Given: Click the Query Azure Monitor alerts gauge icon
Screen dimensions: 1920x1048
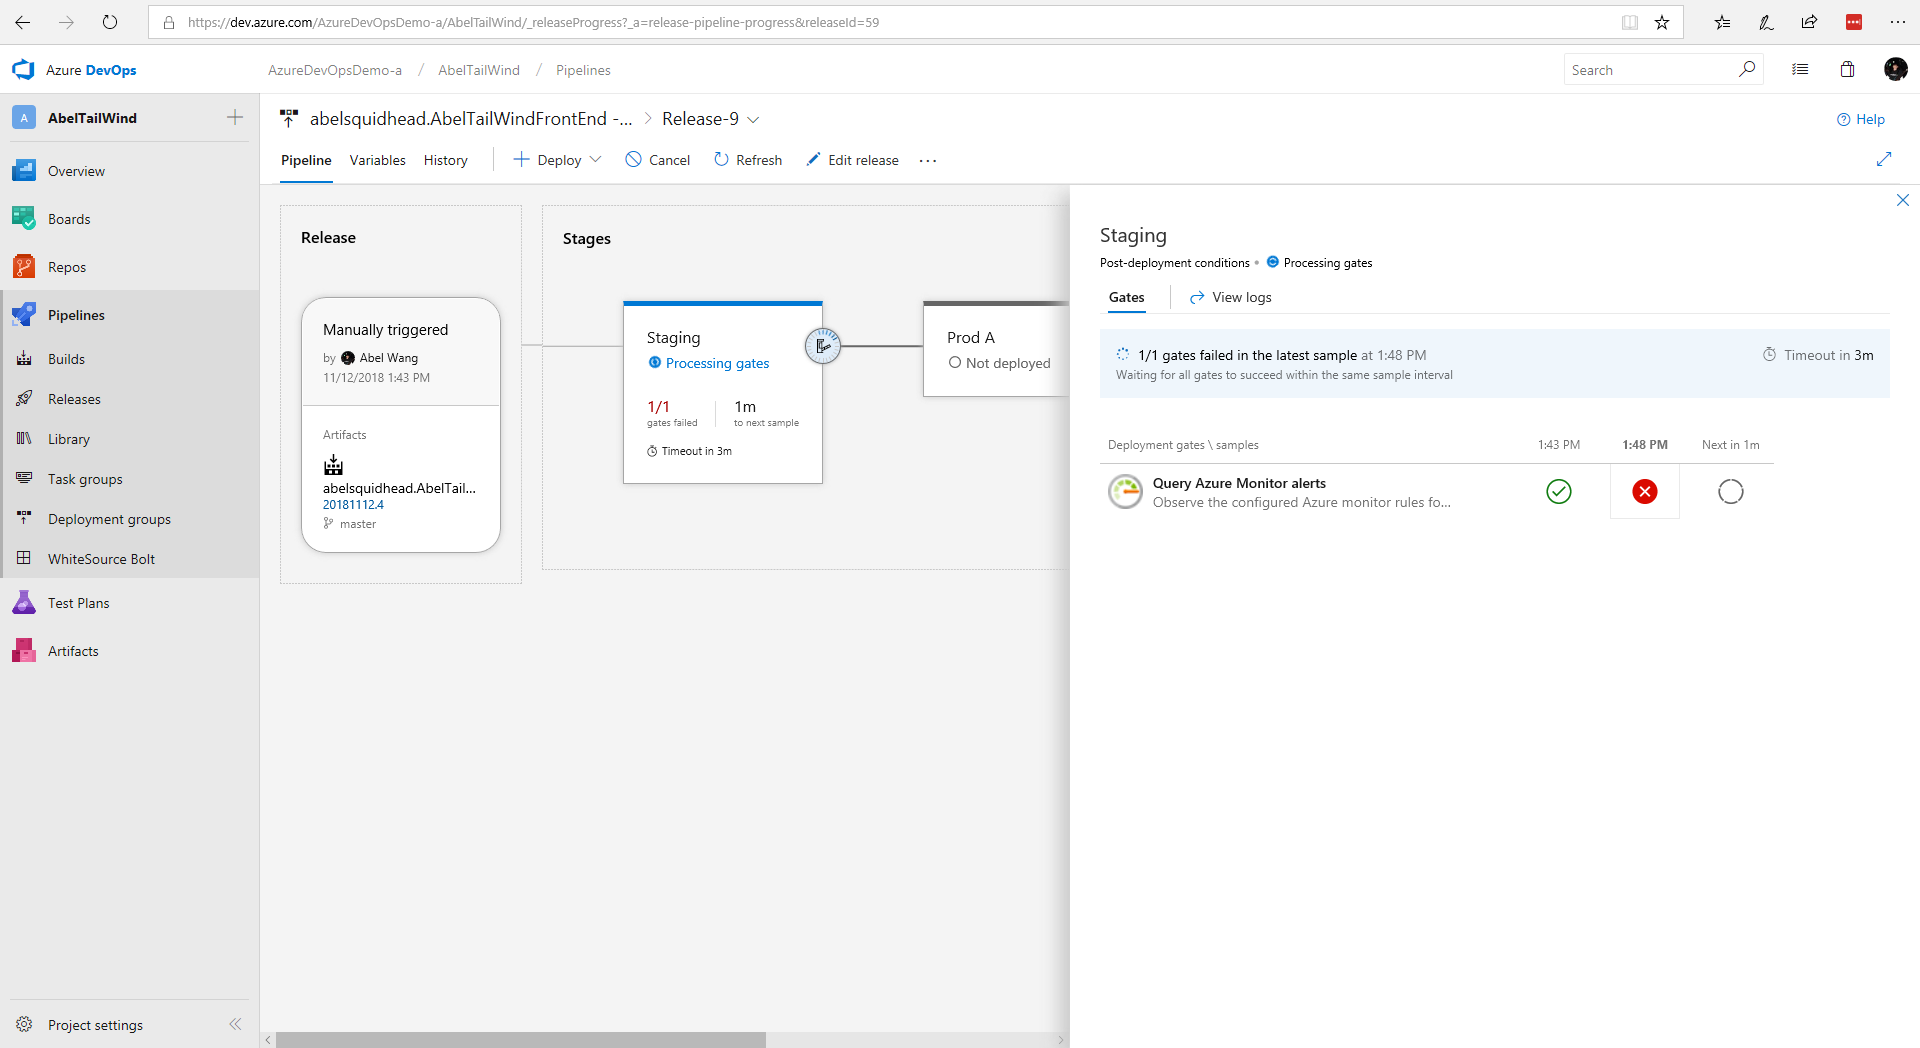Looking at the screenshot, I should click(1125, 492).
